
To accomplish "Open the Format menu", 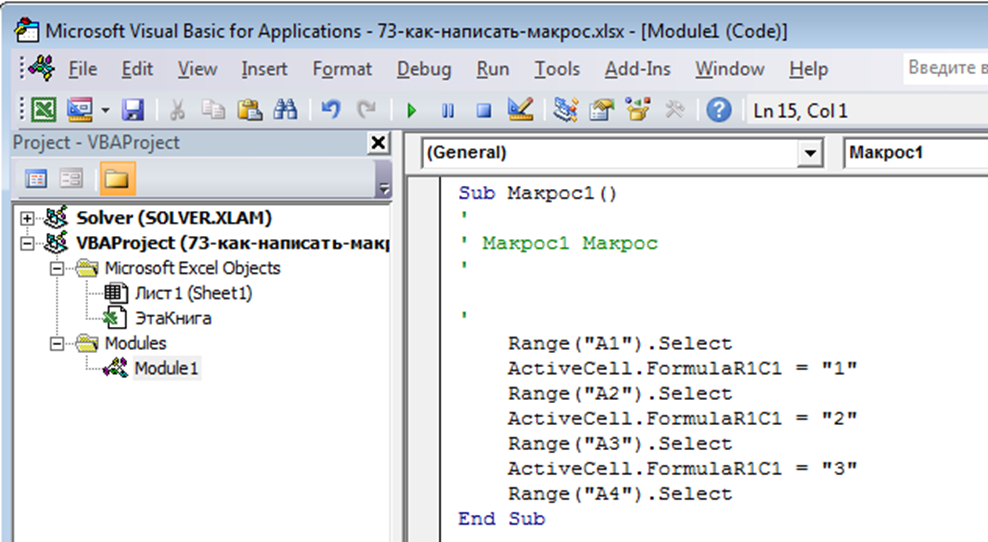I will pyautogui.click(x=342, y=69).
